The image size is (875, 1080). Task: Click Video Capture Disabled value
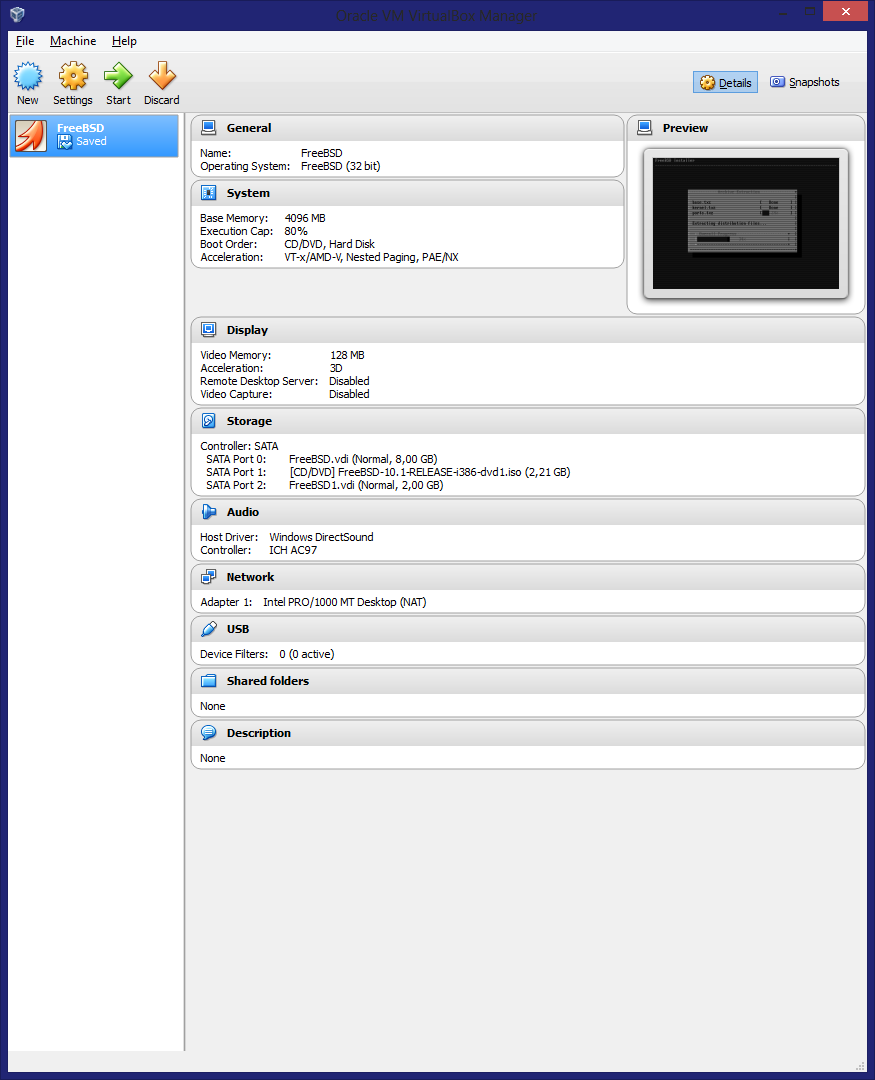coord(349,395)
